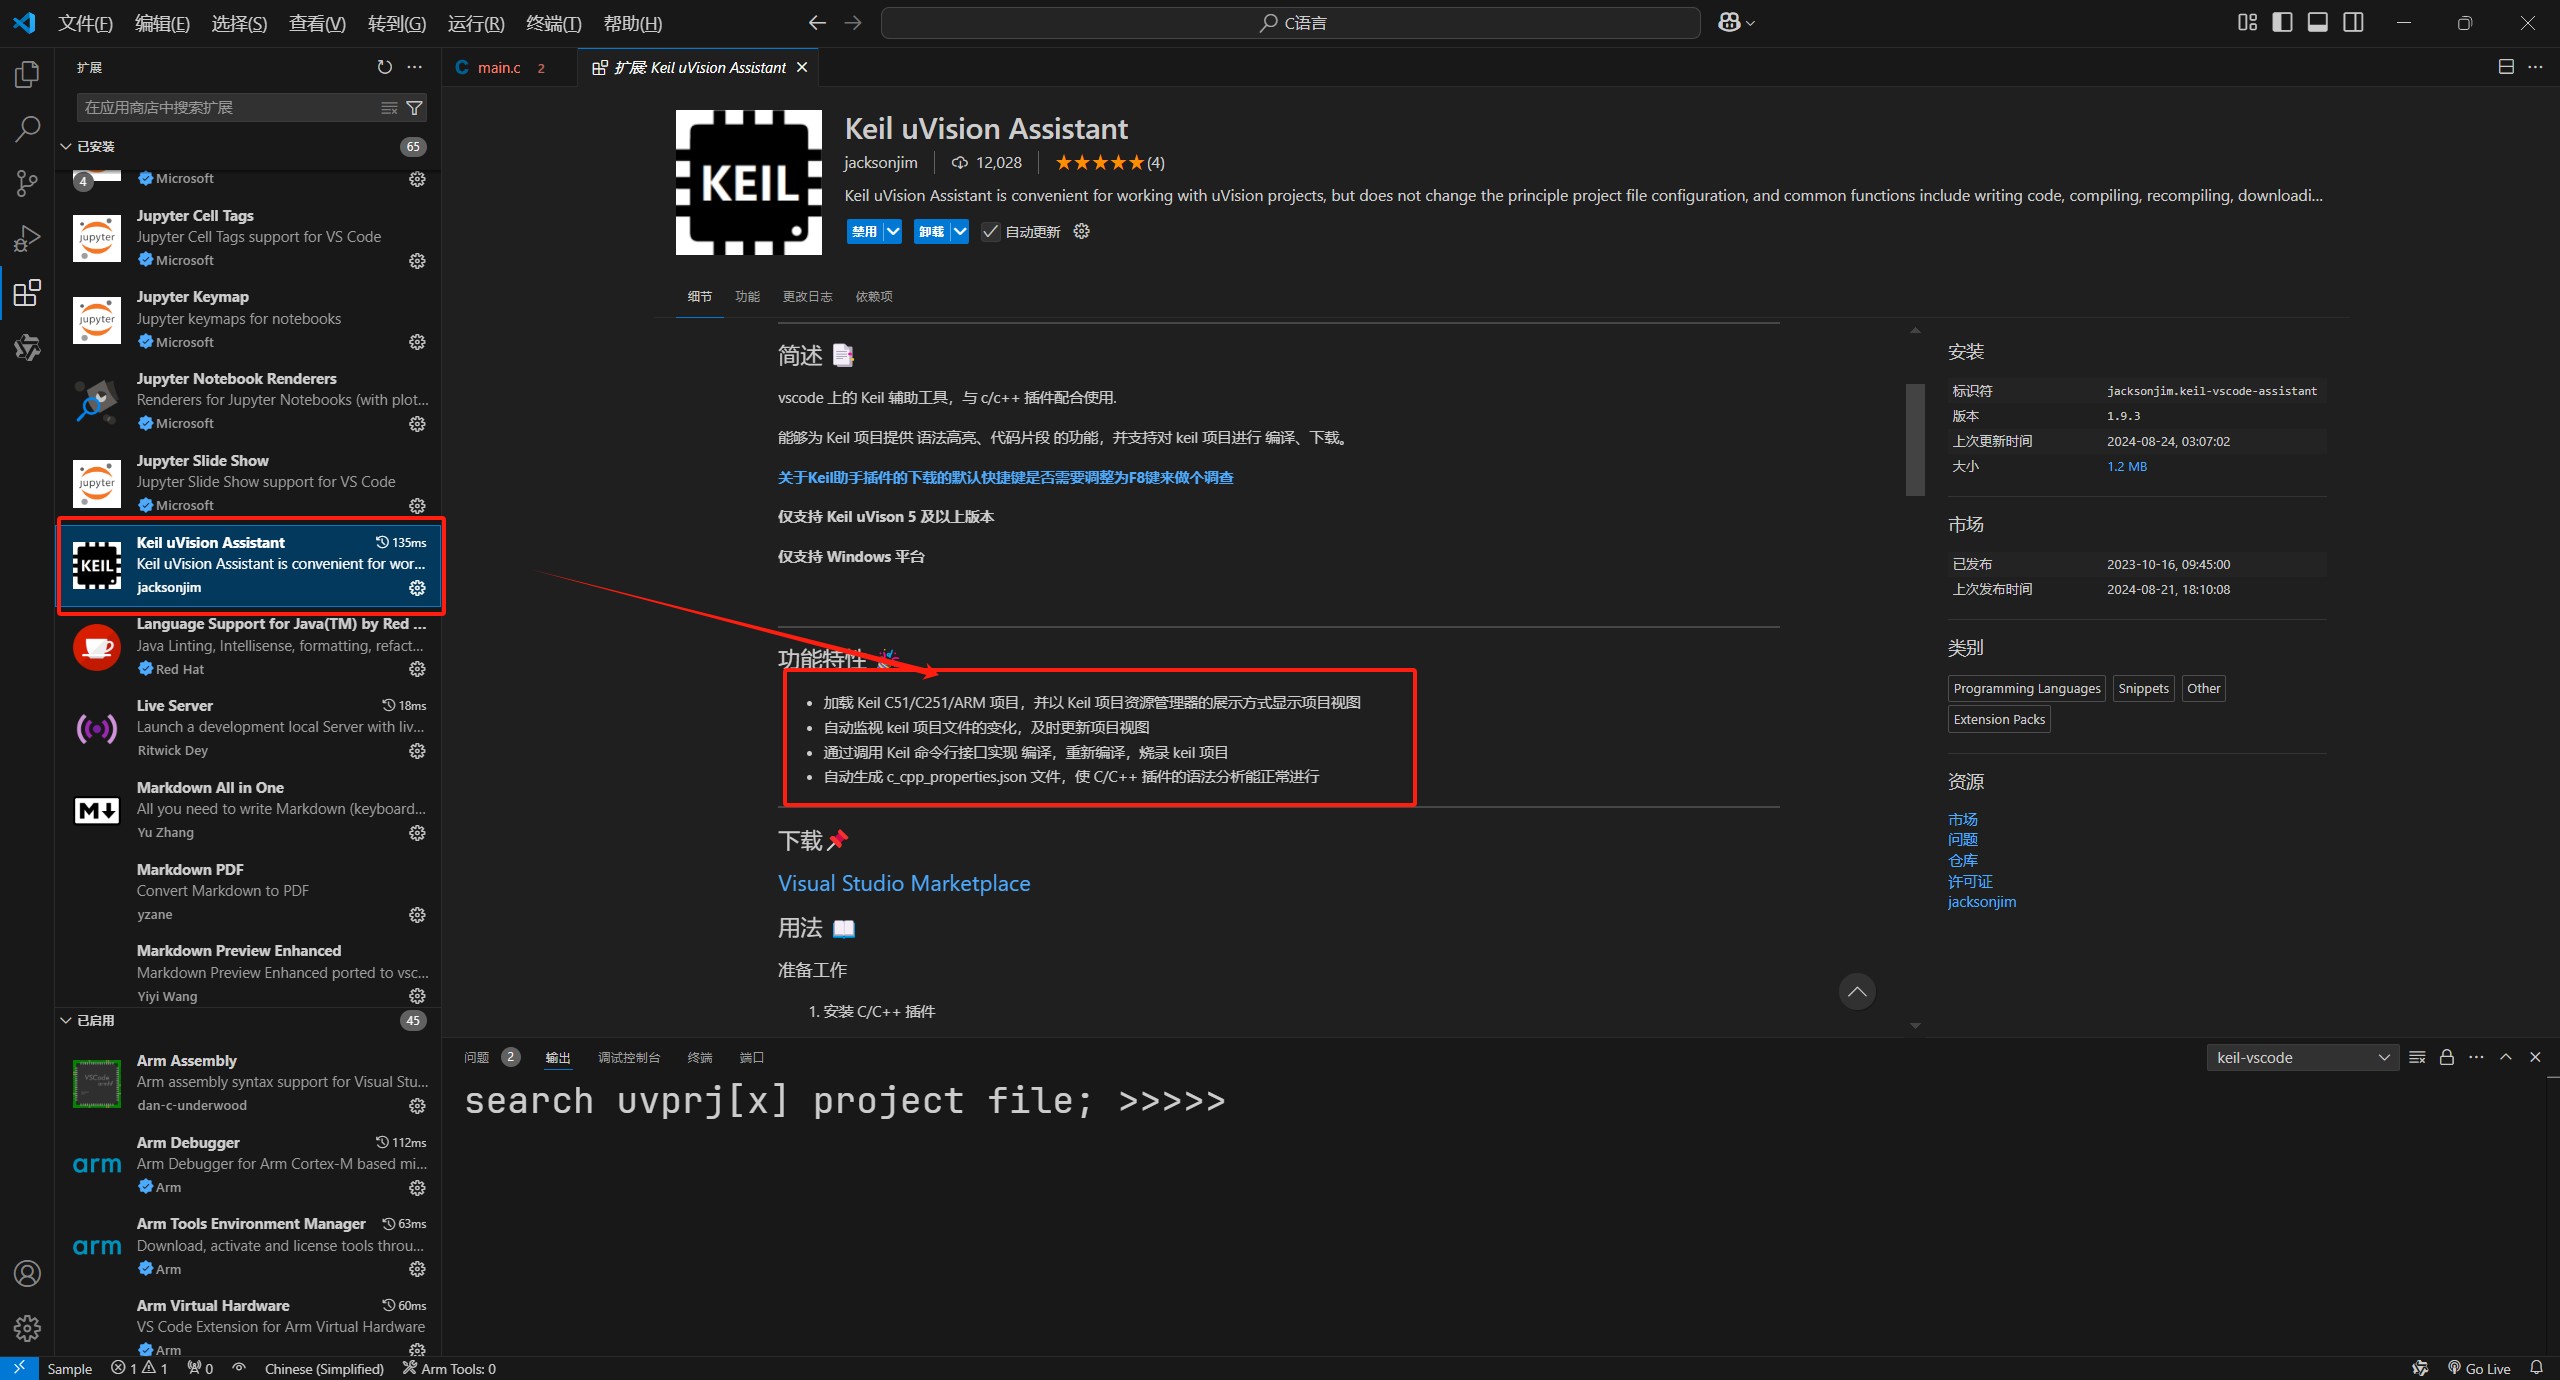Viewport: 2560px width, 1380px height.
Task: Click Go Live in status bar
Action: tap(2479, 1368)
